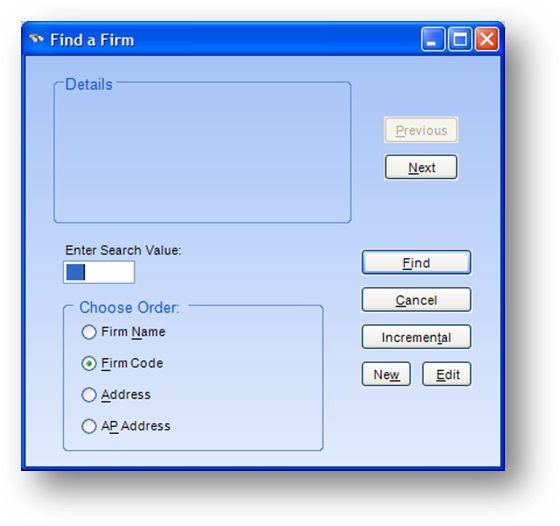Focus the Enter Search Value field
560x526 pixels.
[x=99, y=272]
